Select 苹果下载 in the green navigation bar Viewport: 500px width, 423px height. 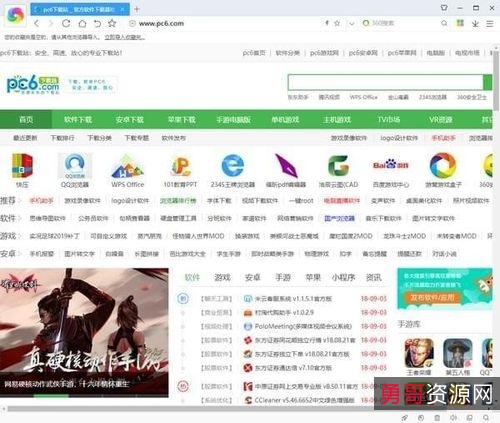click(182, 119)
